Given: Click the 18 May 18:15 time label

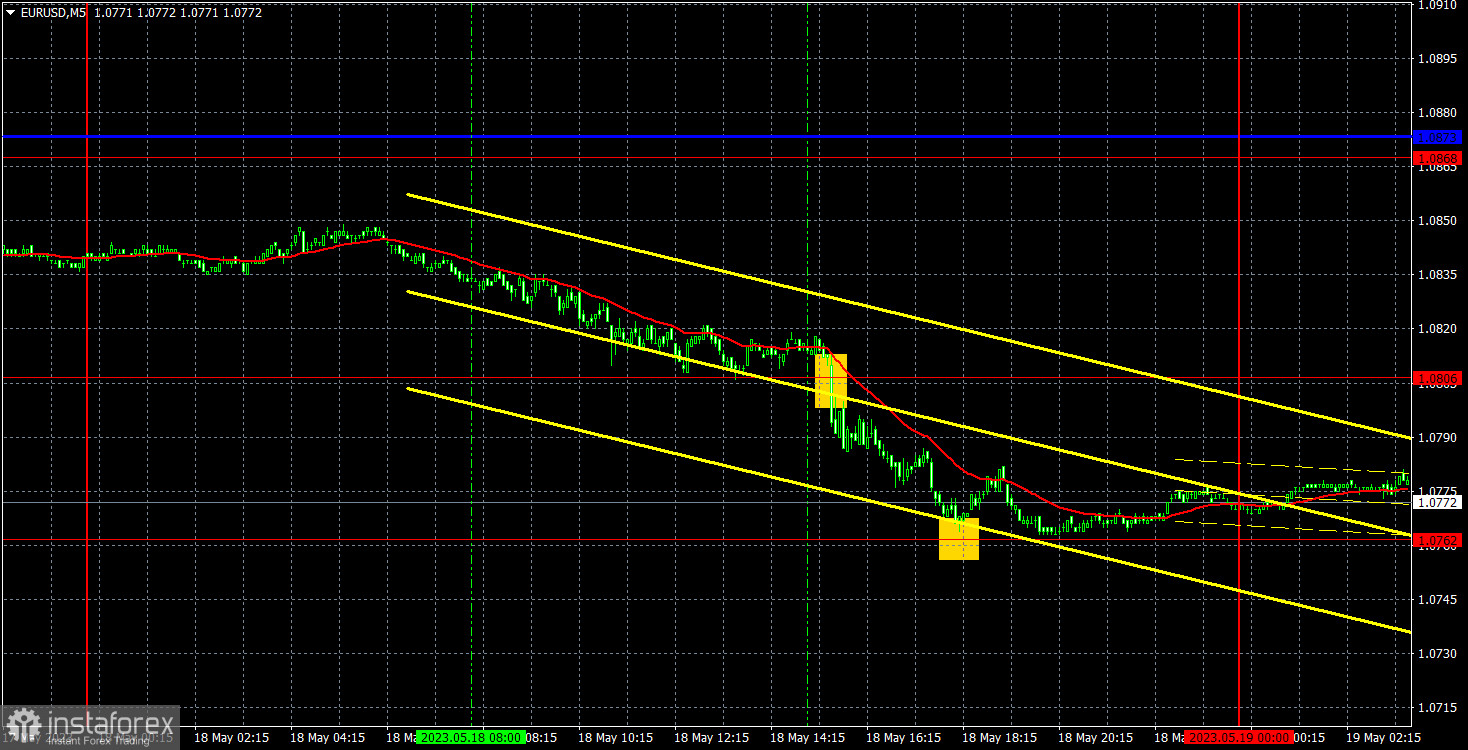Looking at the screenshot, I should pyautogui.click(x=999, y=737).
